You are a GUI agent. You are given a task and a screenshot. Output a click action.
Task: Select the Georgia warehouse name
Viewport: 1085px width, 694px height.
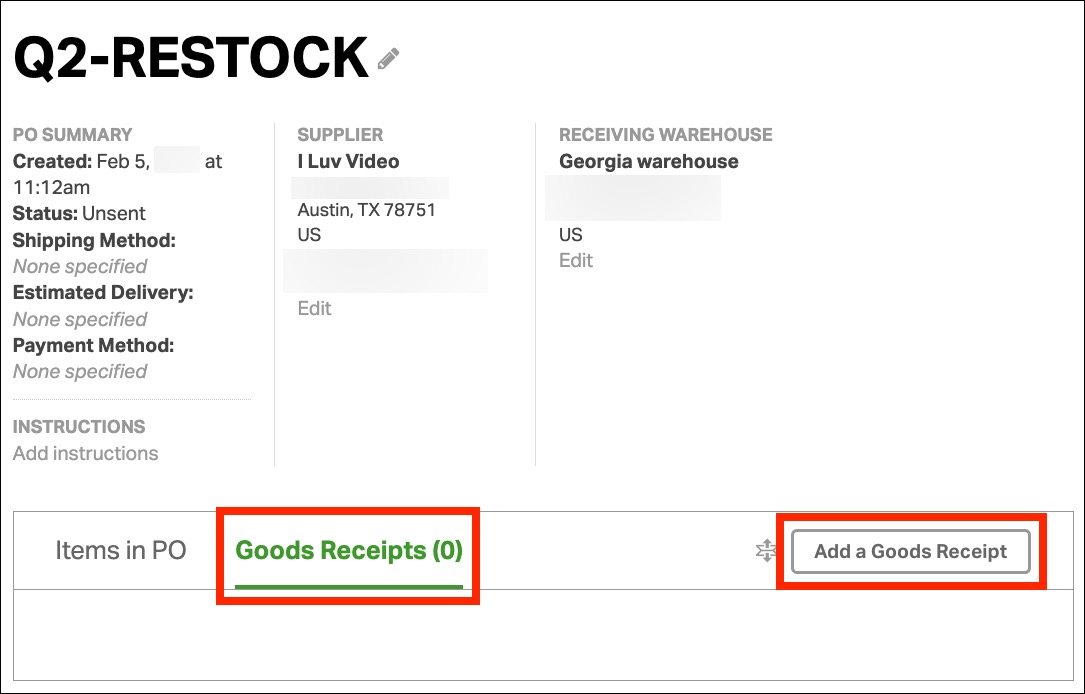pos(648,161)
